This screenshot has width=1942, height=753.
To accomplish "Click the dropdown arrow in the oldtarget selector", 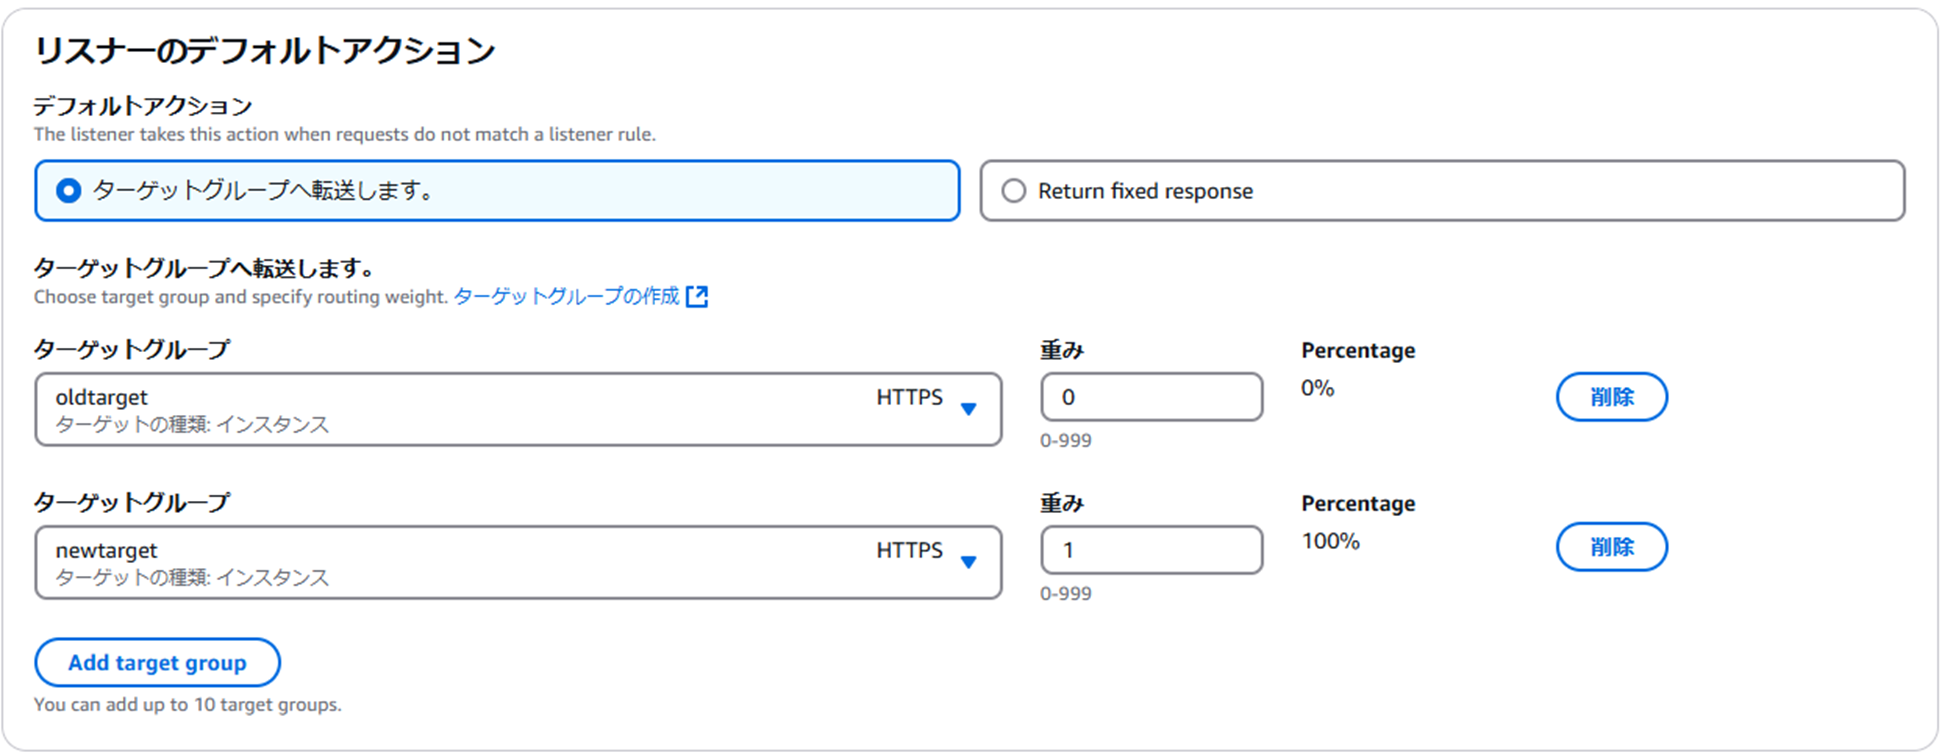I will (968, 409).
